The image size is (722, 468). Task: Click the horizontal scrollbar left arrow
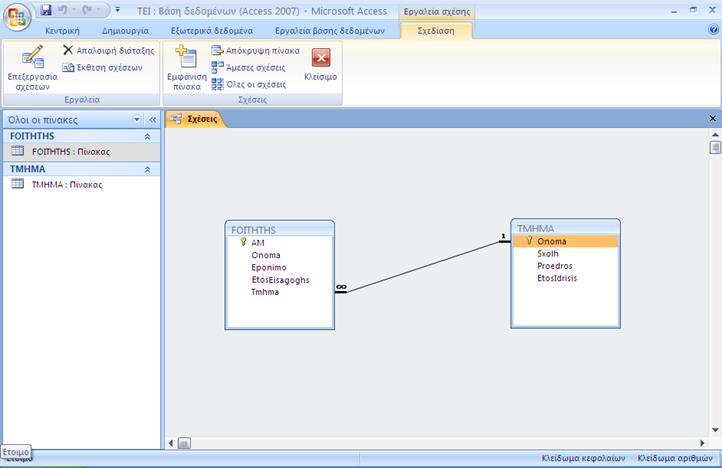click(x=171, y=443)
